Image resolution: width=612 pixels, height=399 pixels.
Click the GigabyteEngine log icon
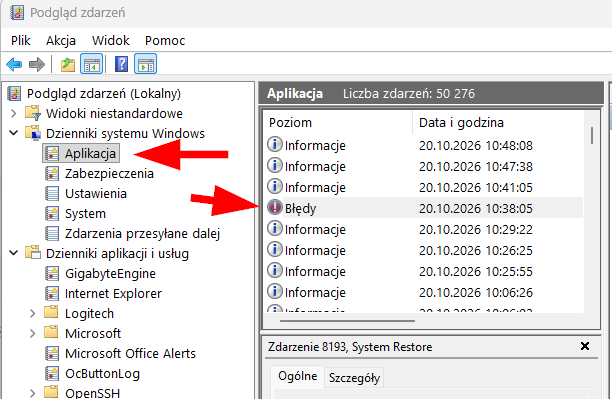[x=52, y=274]
